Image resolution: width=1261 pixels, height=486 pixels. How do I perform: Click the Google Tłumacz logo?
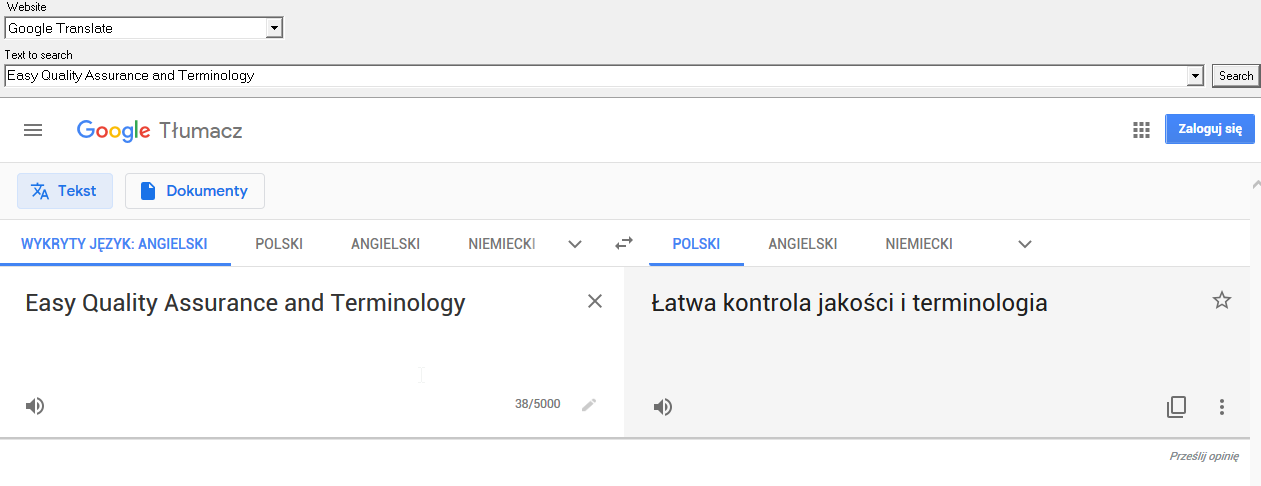tap(159, 131)
